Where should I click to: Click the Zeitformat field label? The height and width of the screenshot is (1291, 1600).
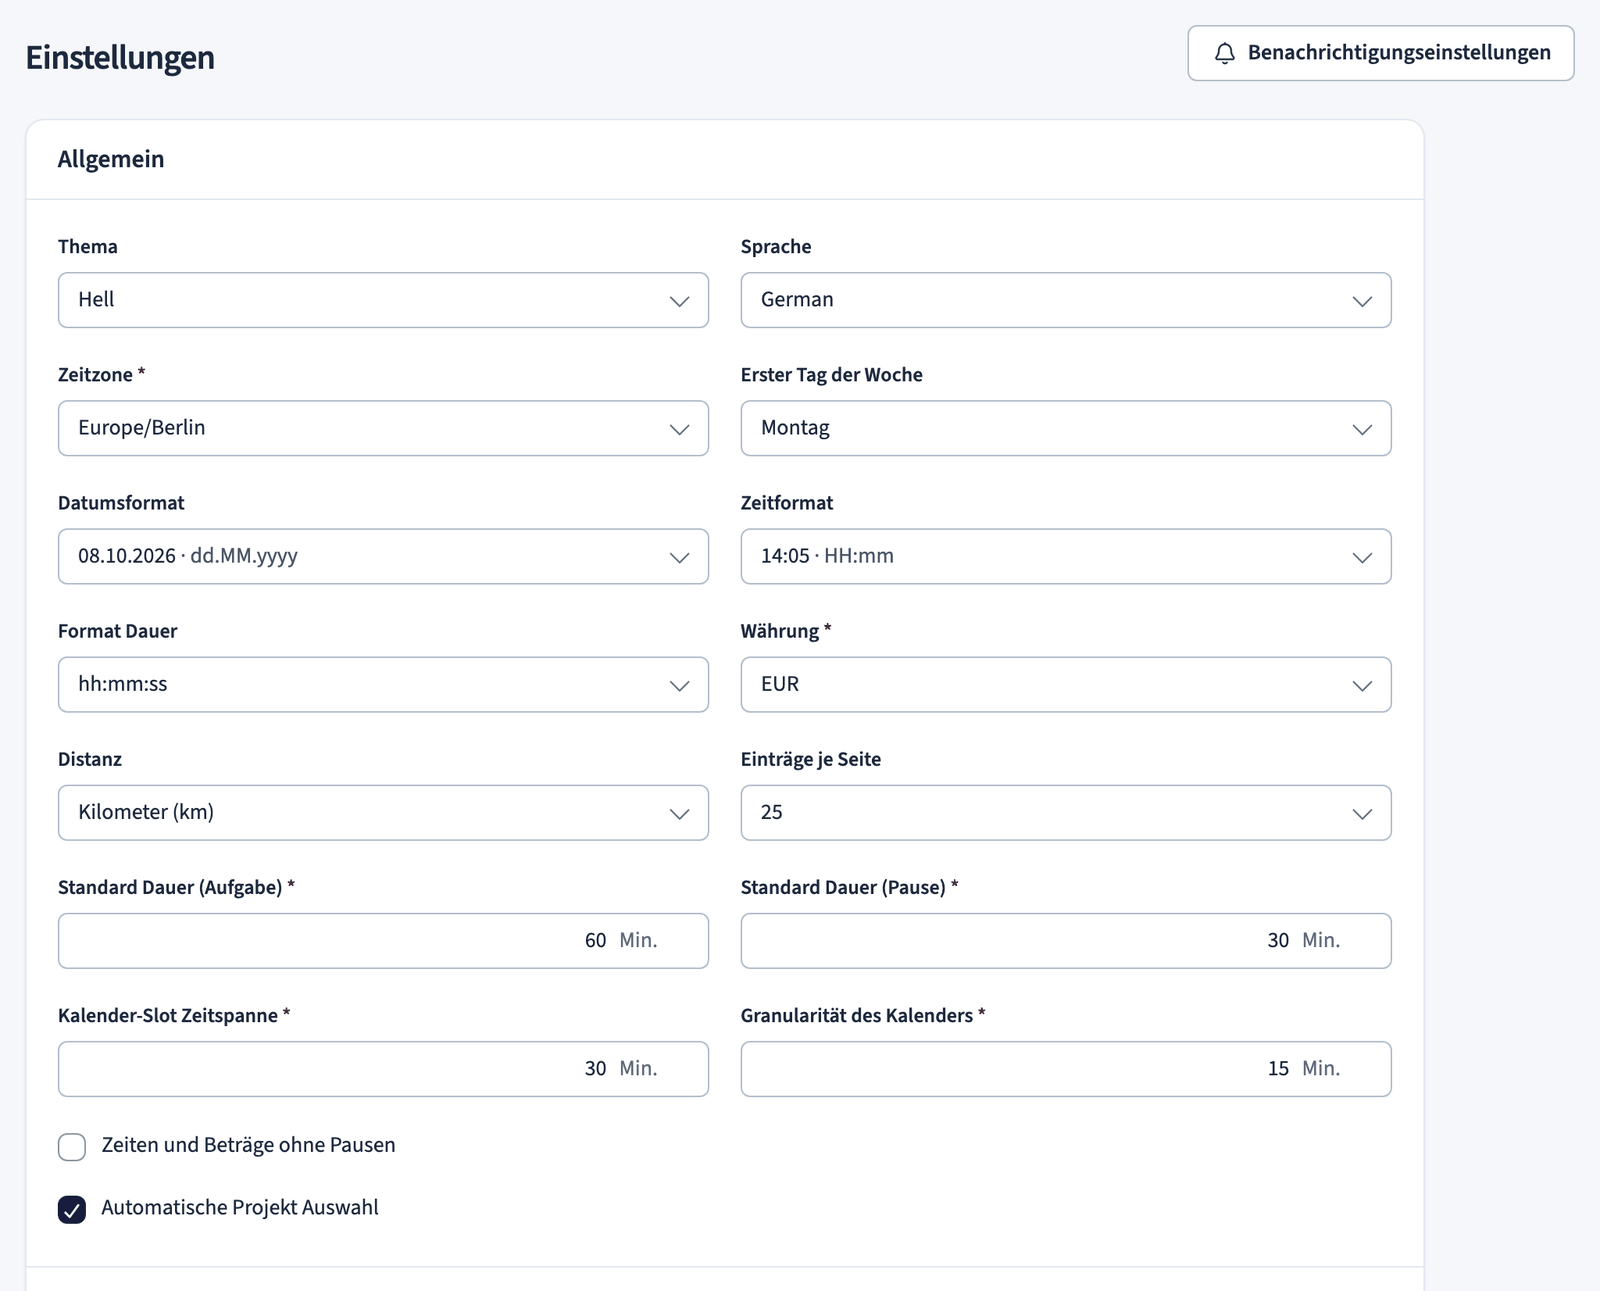[x=787, y=502]
